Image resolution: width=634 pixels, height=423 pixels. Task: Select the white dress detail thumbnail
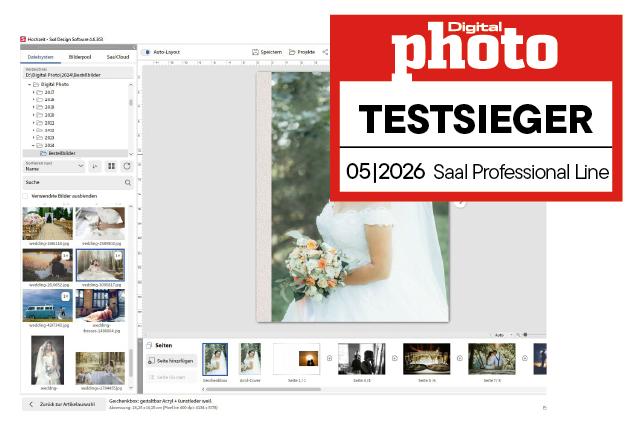[100, 223]
